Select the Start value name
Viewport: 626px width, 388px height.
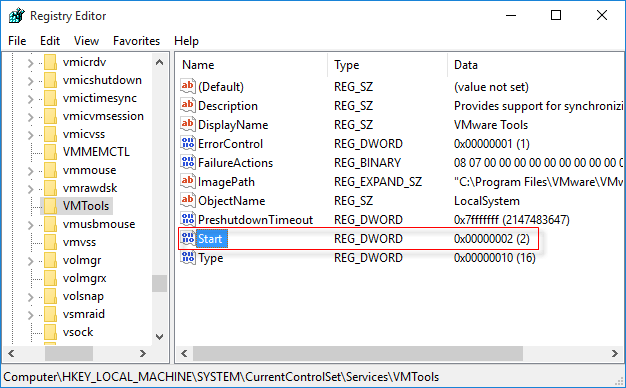pyautogui.click(x=210, y=239)
